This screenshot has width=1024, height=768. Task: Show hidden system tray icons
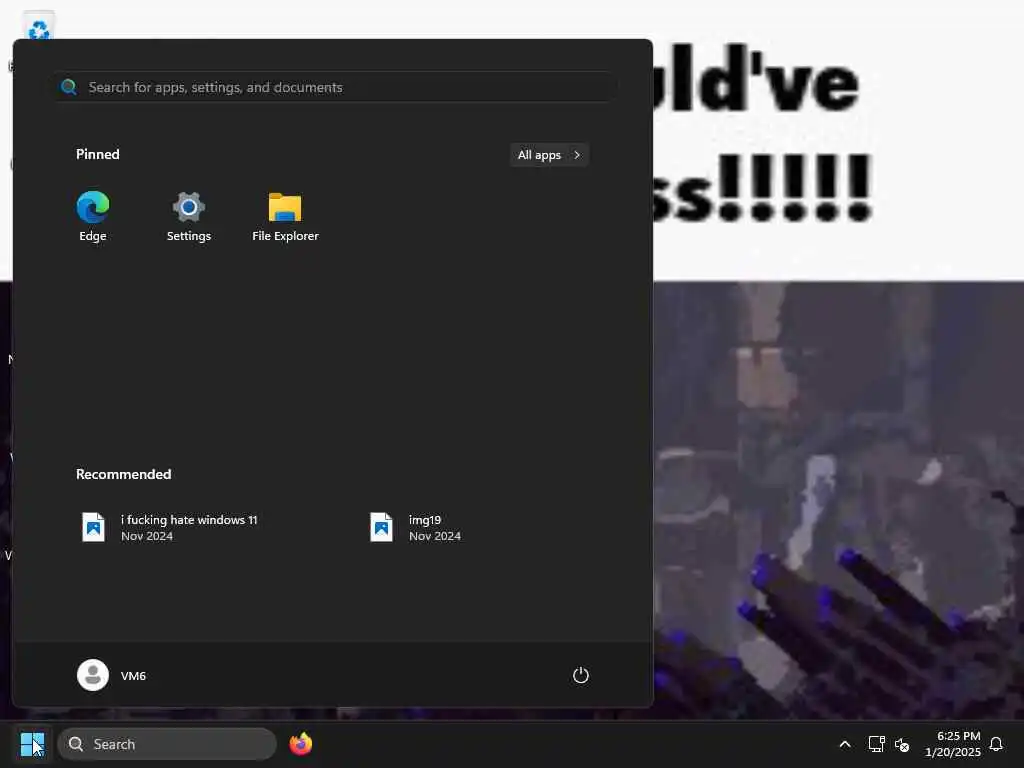click(844, 744)
